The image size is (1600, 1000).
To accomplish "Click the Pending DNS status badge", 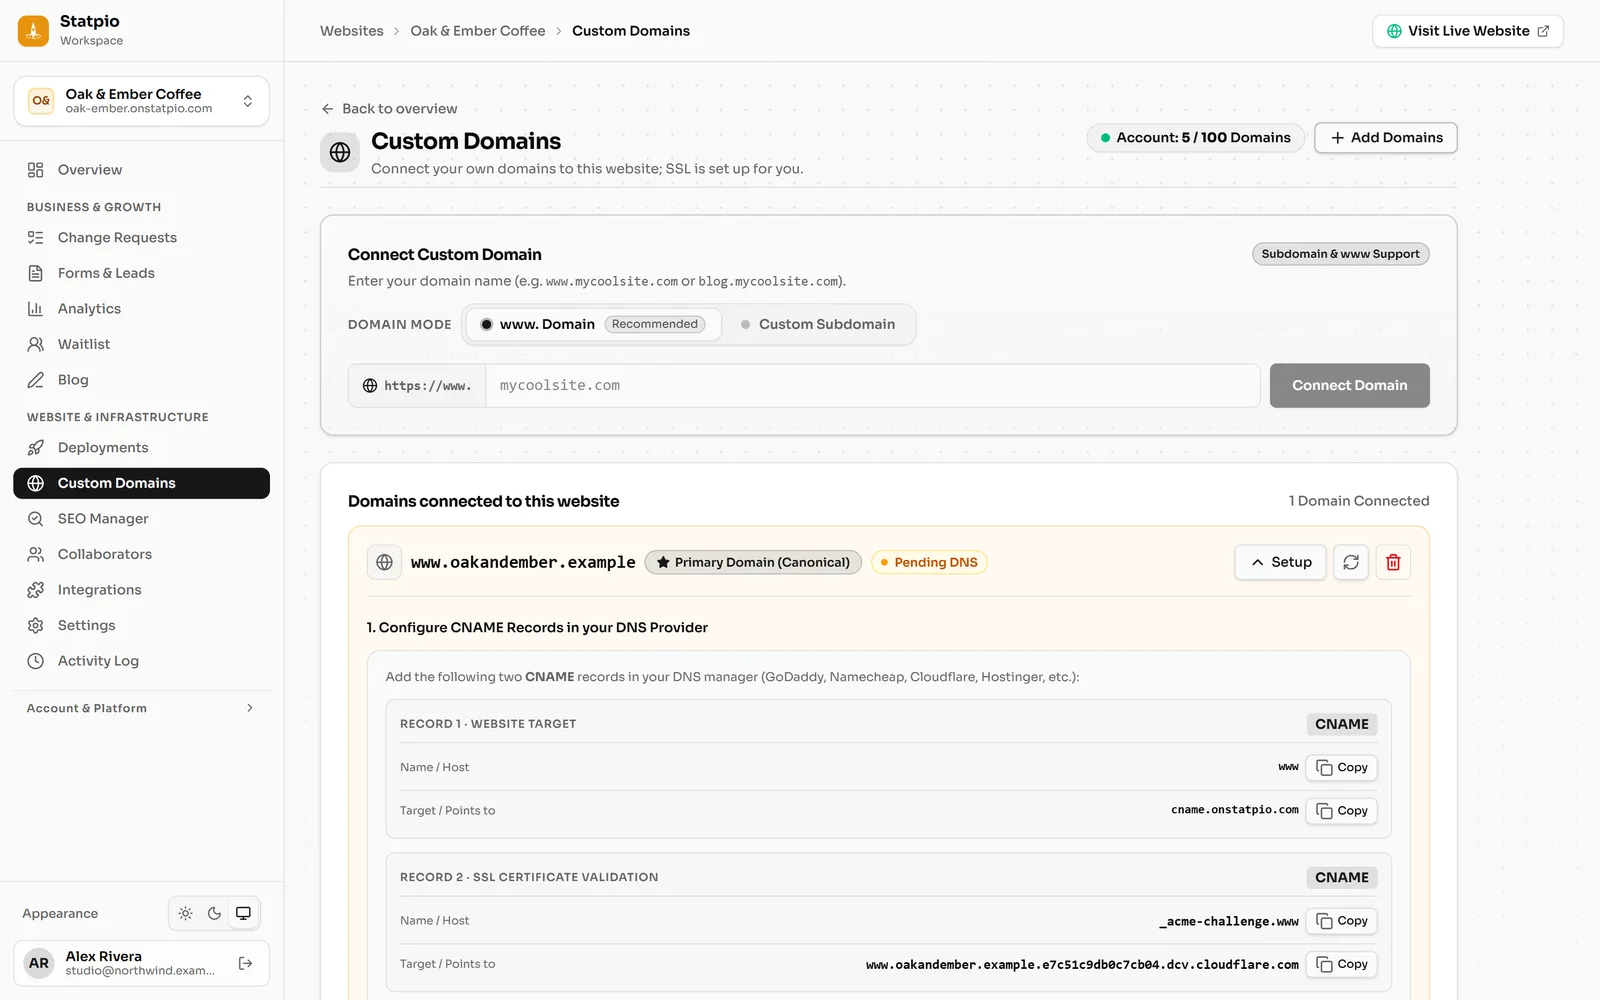I will [x=929, y=562].
